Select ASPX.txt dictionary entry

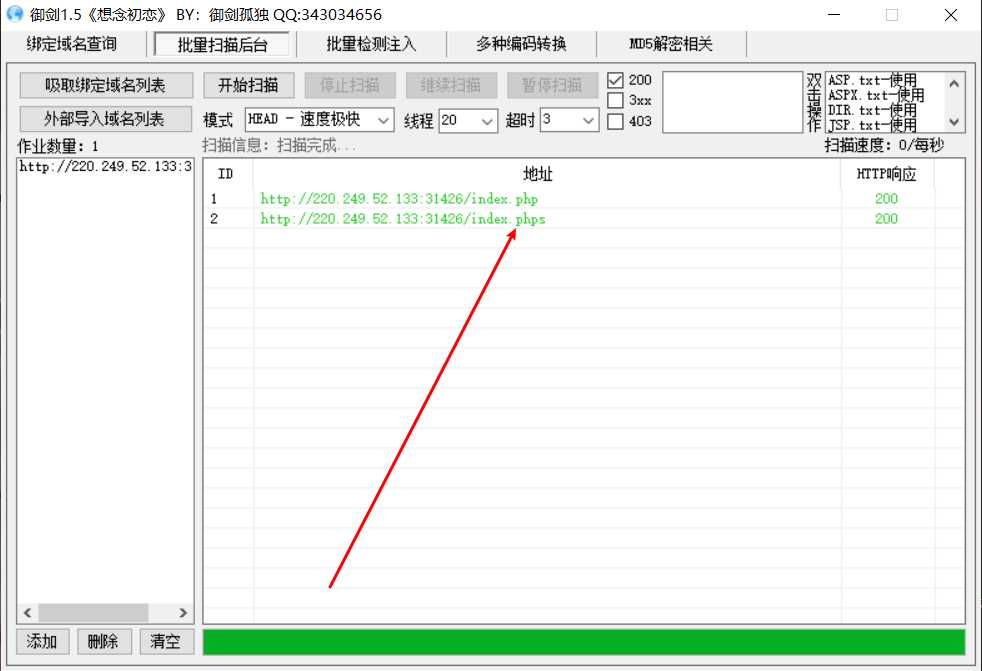(876, 95)
